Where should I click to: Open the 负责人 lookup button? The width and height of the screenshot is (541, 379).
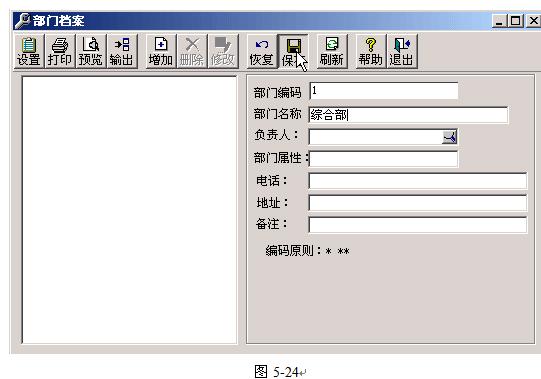click(449, 137)
